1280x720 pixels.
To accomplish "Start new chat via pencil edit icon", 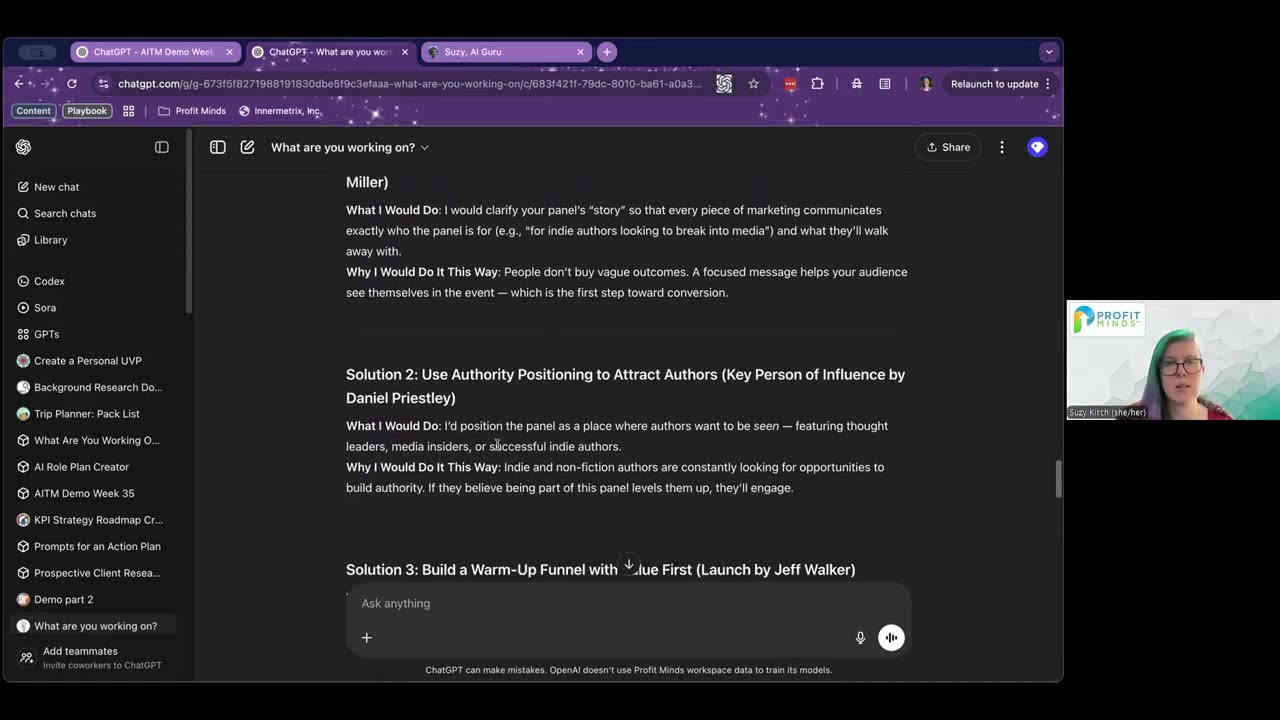I will click(247, 147).
